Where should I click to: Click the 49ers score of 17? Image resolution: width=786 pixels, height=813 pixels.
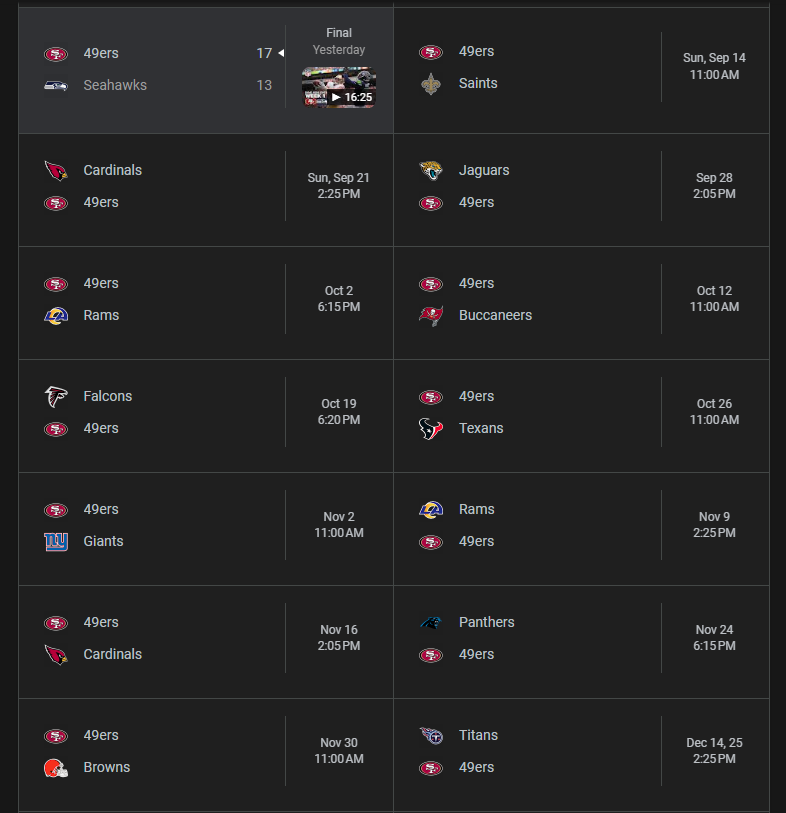point(264,53)
